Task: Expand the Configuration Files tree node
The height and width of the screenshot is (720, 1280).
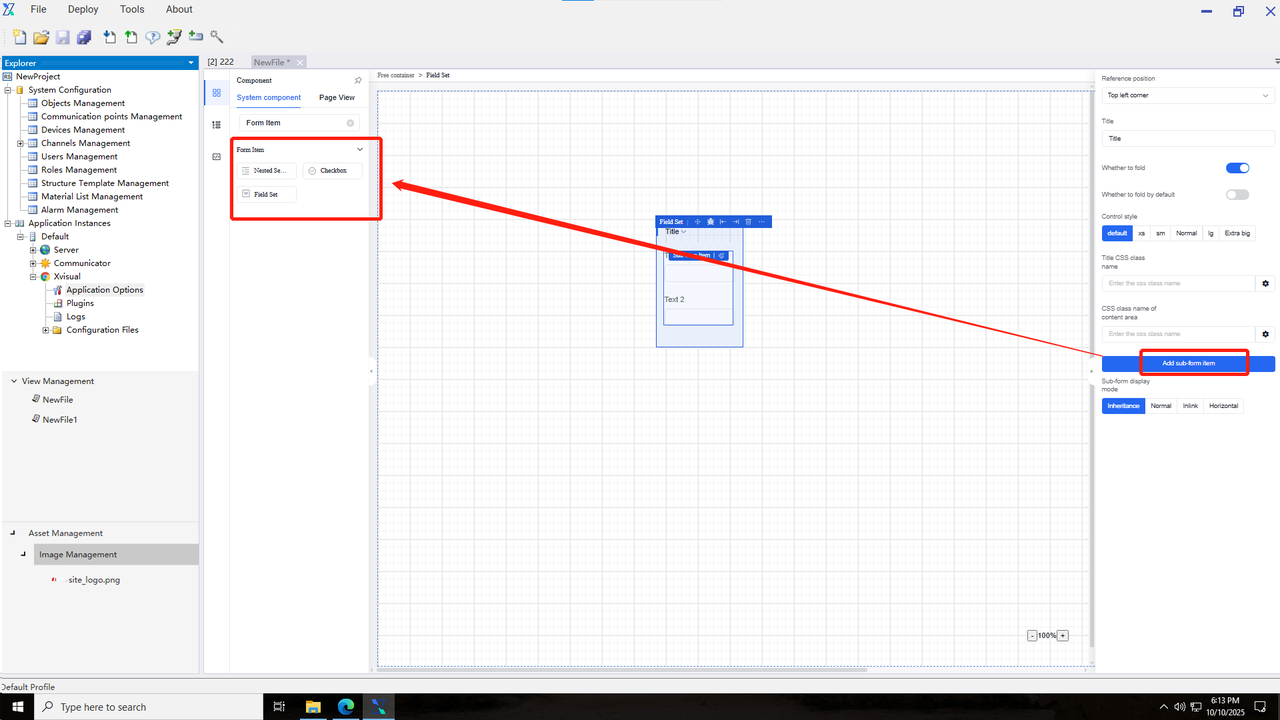Action: (x=45, y=330)
